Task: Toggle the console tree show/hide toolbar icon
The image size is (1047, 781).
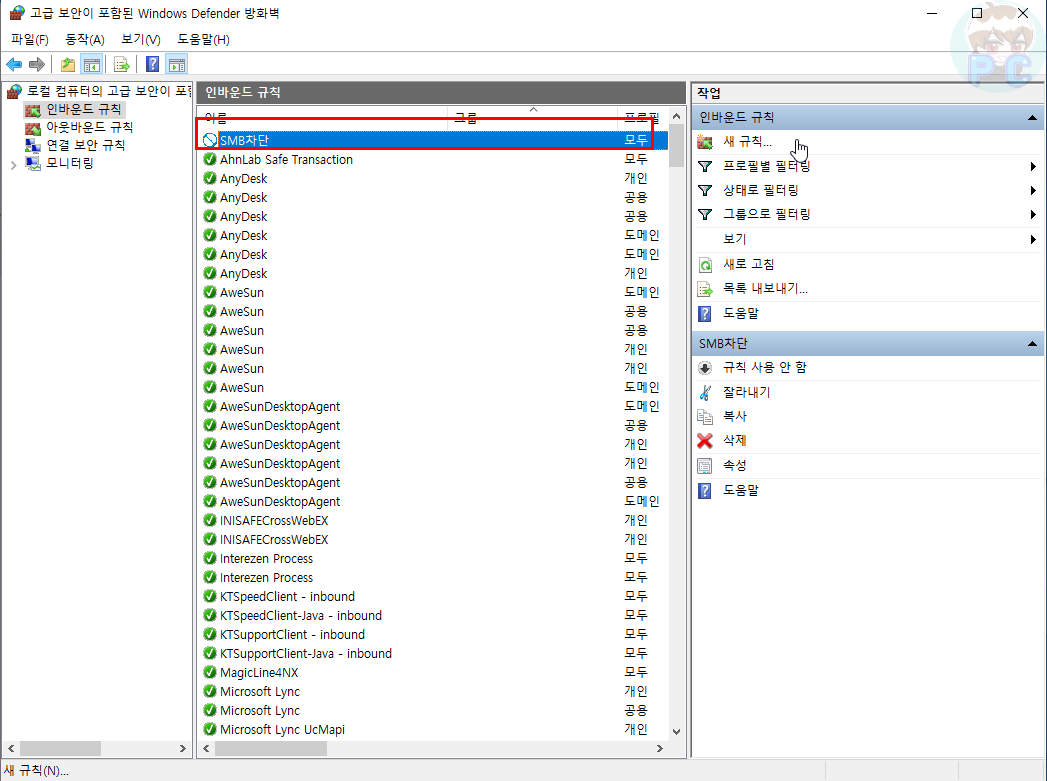Action: pyautogui.click(x=91, y=65)
